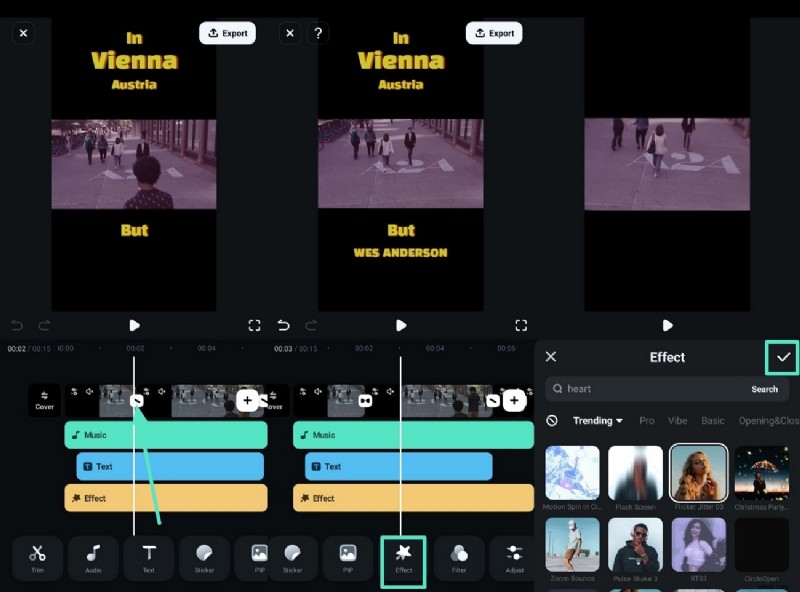Select the Trim tool
Screen dimensions: 800x592
(37, 560)
